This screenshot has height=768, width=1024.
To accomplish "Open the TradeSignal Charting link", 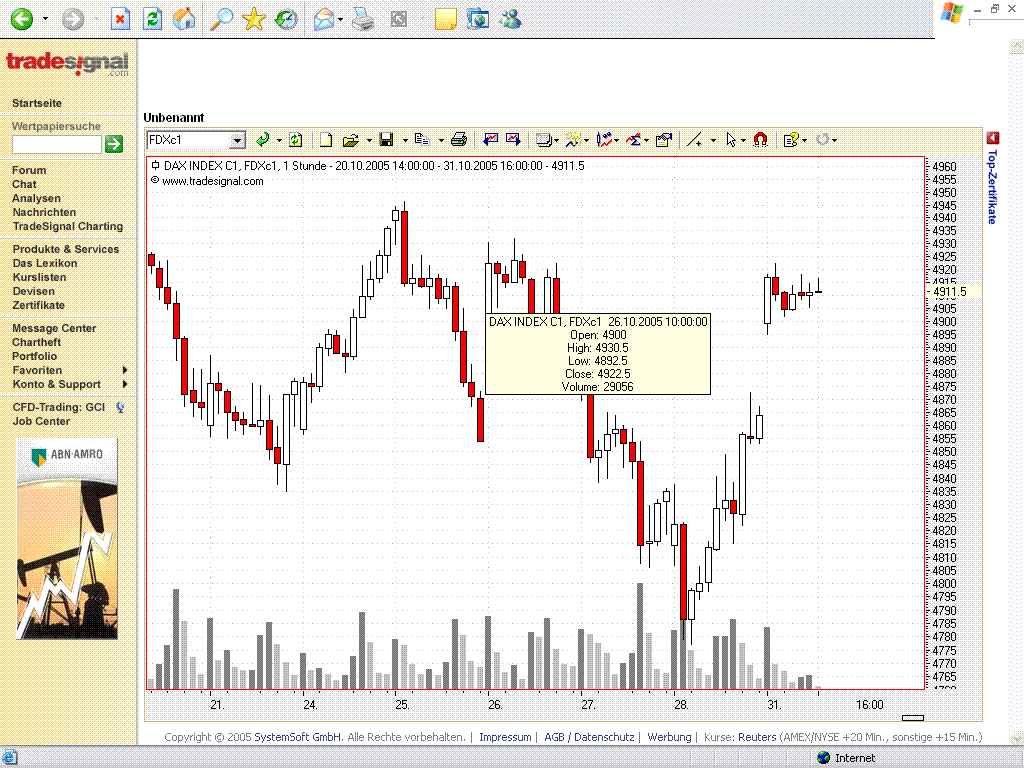I will click(x=67, y=226).
